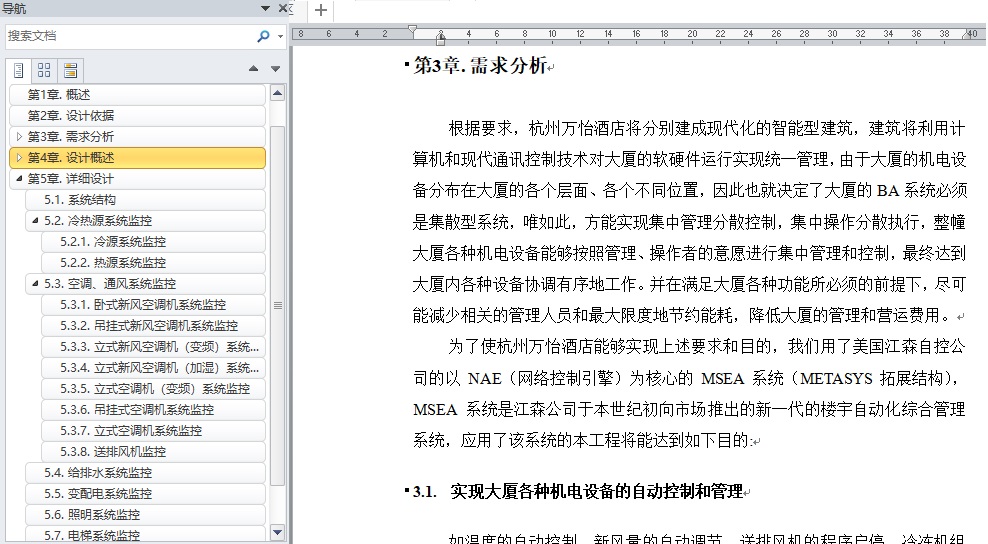Image resolution: width=988 pixels, height=544 pixels.
Task: Select heading 5.7. 电梯系统监控
Action: pos(146,535)
